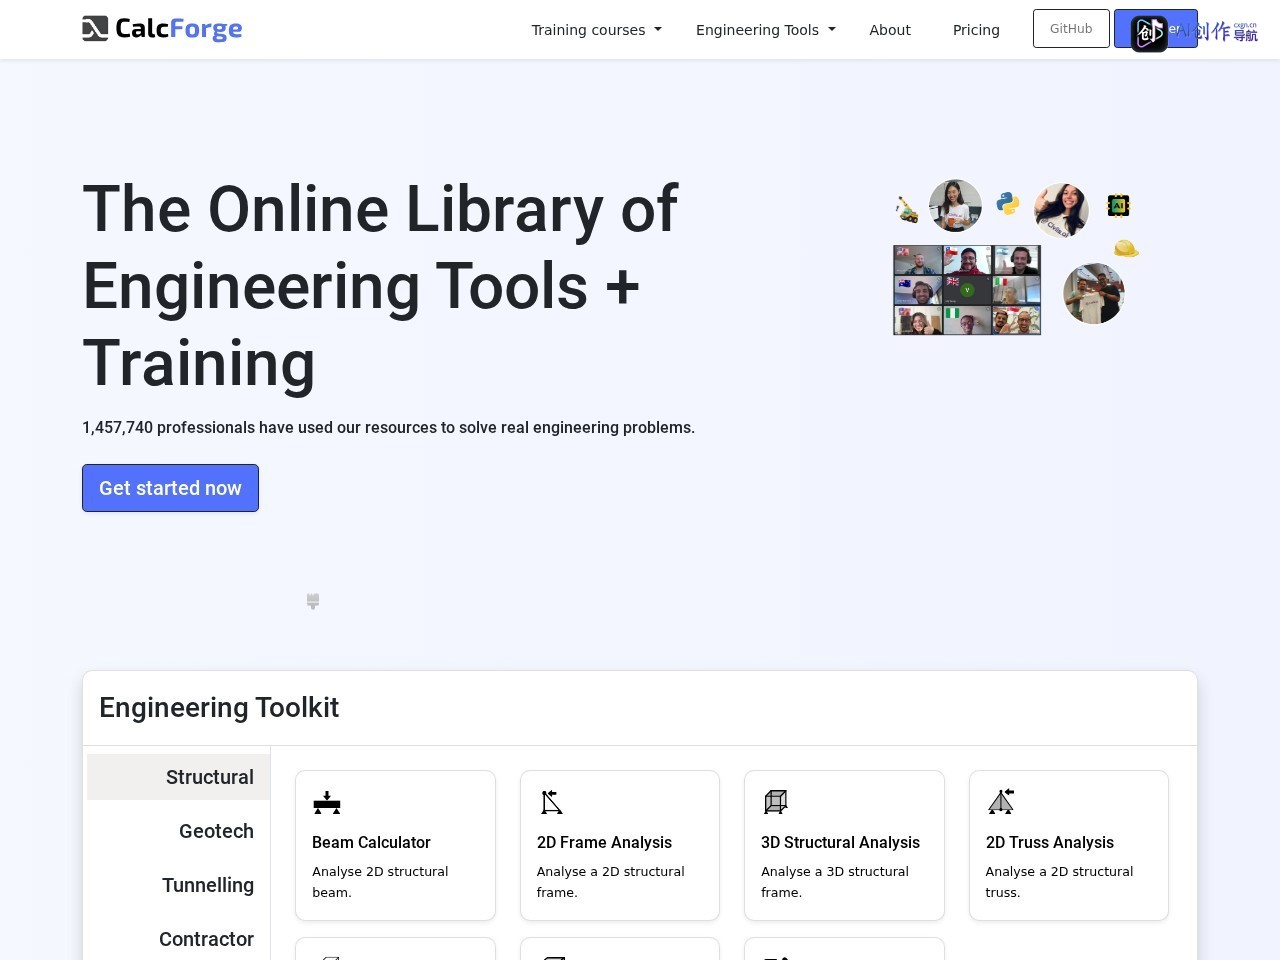1280x960 pixels.
Task: Click the circular selfie woman avatar
Action: (x=1061, y=210)
